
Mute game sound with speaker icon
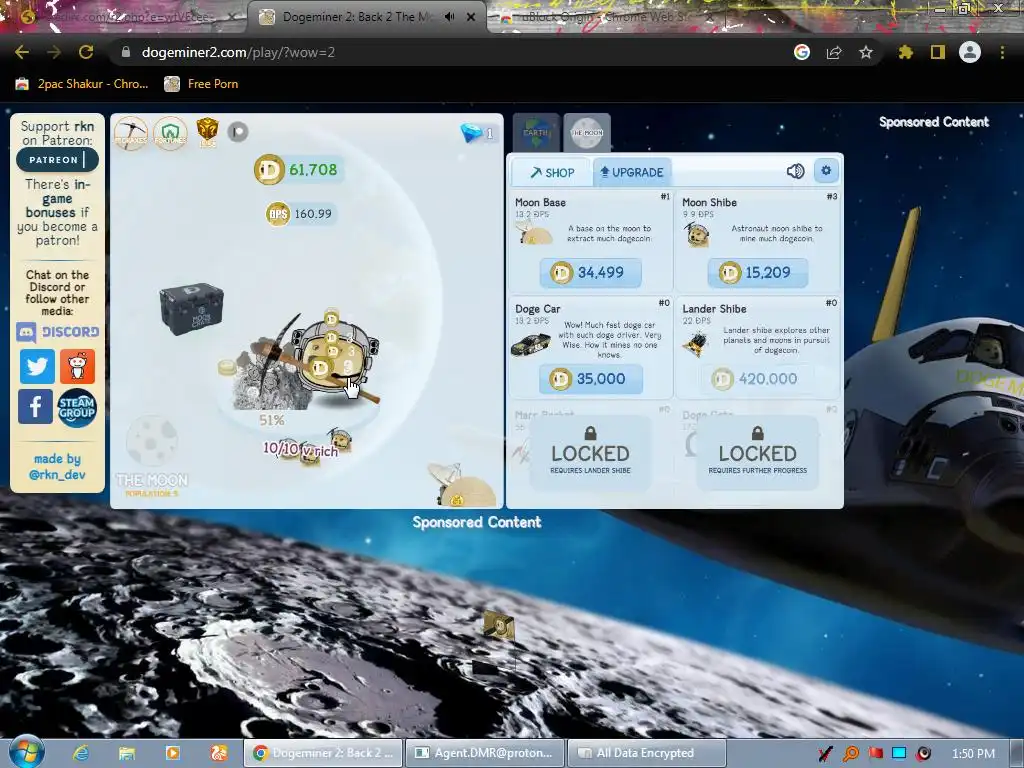[x=795, y=171]
